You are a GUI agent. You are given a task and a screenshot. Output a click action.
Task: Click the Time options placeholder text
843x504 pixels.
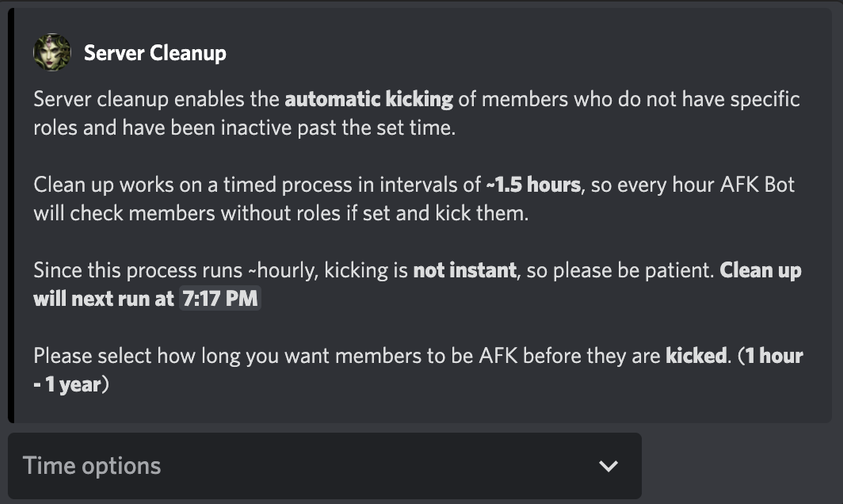91,466
